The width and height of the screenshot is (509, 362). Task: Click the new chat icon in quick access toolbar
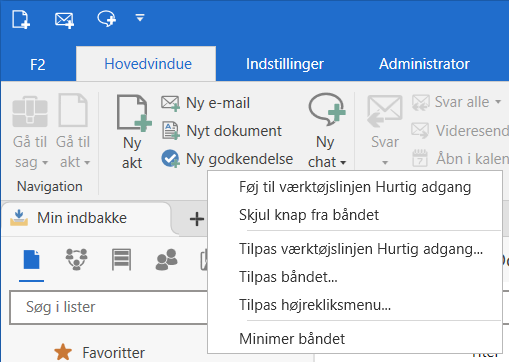coord(107,19)
